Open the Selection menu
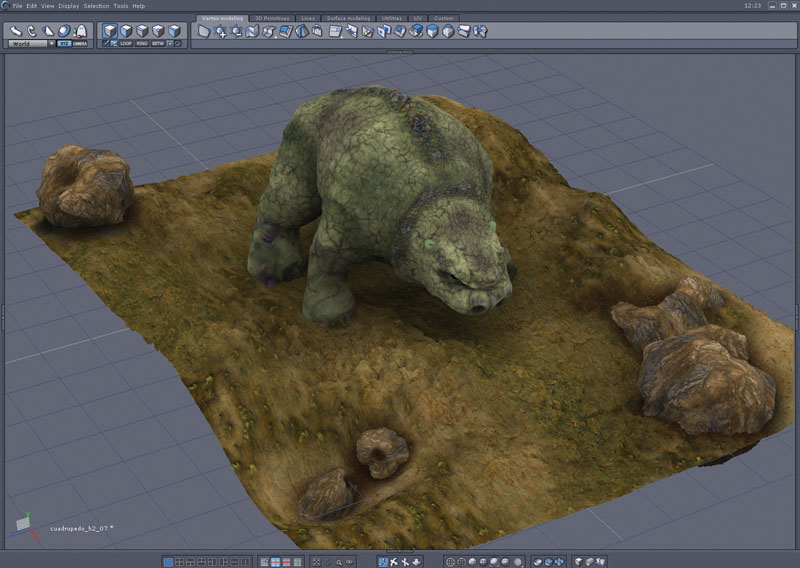 tap(96, 6)
